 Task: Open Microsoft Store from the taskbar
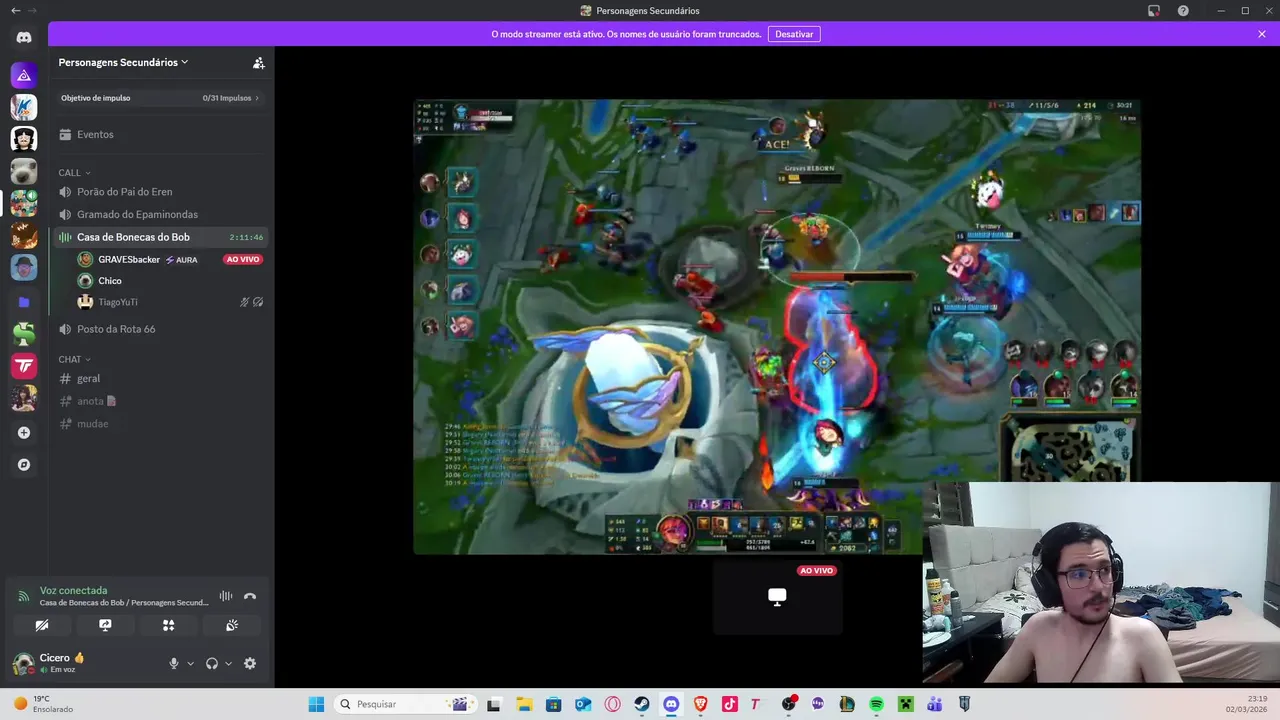[x=553, y=704]
